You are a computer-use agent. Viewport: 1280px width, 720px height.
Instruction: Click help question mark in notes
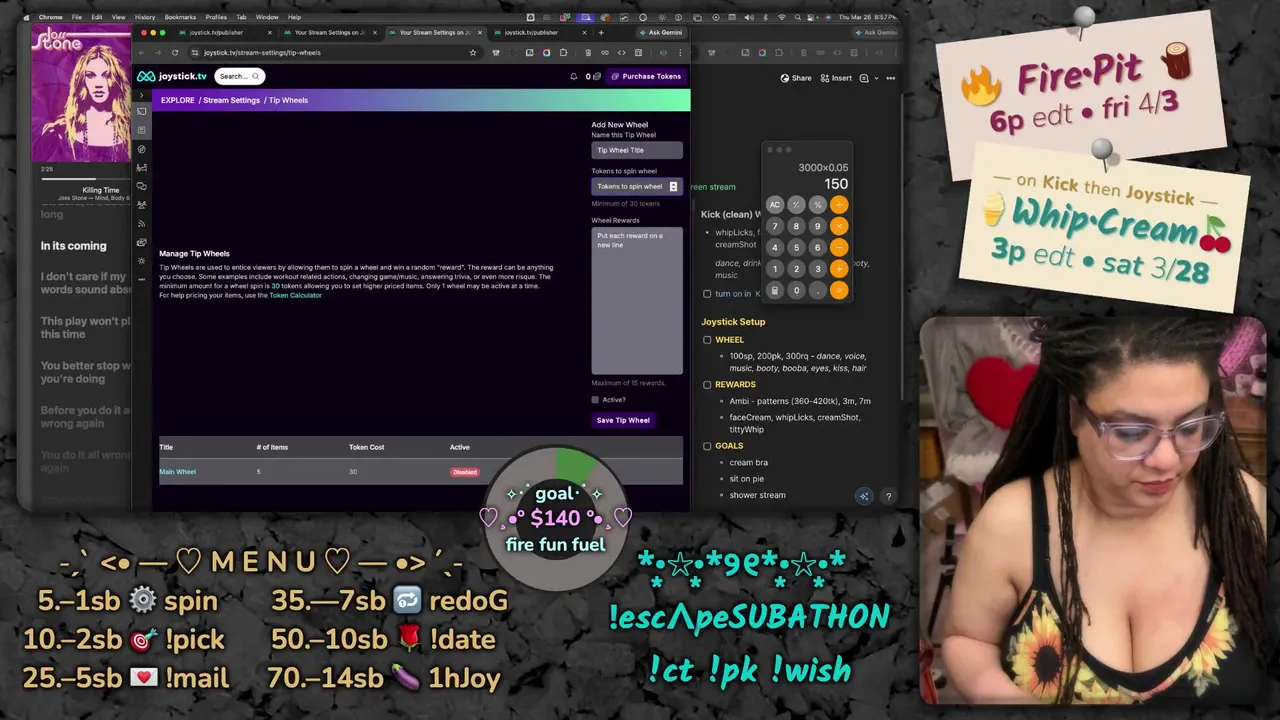click(887, 496)
